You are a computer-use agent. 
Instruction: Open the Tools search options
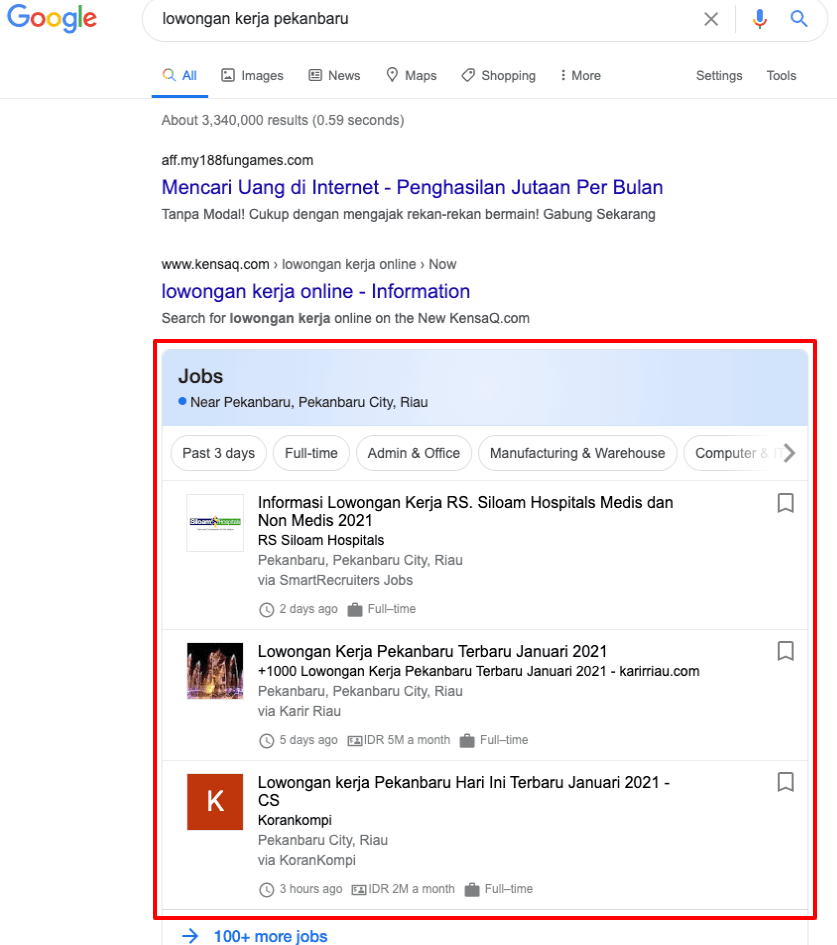click(x=781, y=76)
